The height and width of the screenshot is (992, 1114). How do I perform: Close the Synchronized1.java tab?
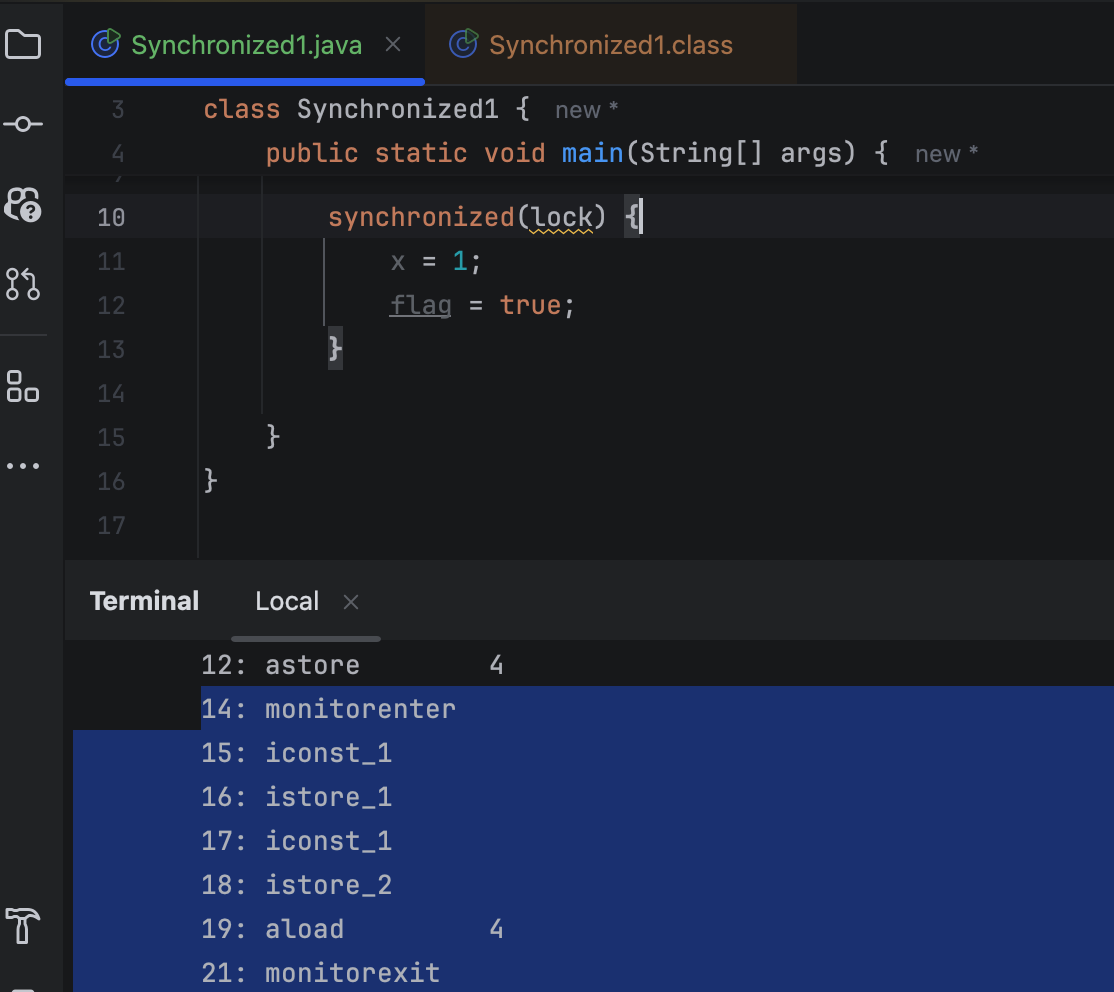[x=392, y=43]
